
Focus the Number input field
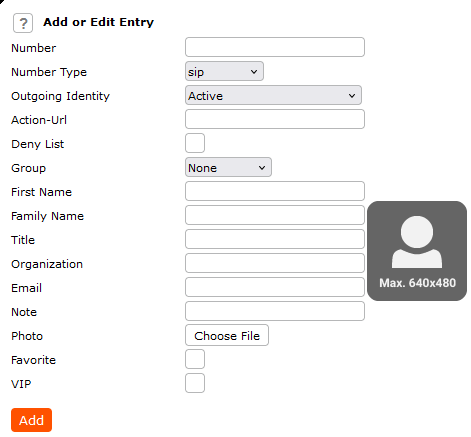click(275, 47)
